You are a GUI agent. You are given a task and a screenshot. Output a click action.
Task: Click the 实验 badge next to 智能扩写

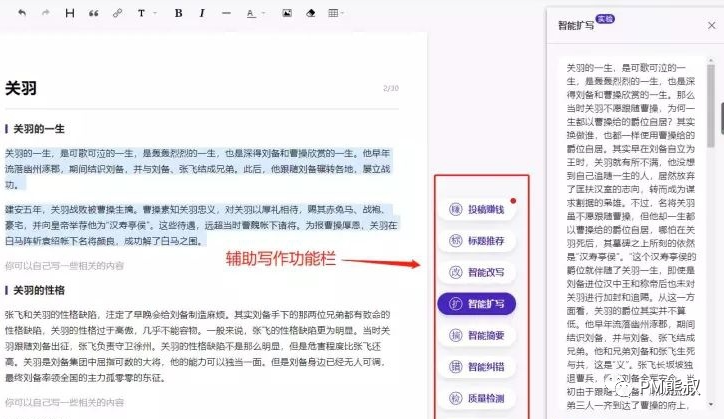pos(605,19)
